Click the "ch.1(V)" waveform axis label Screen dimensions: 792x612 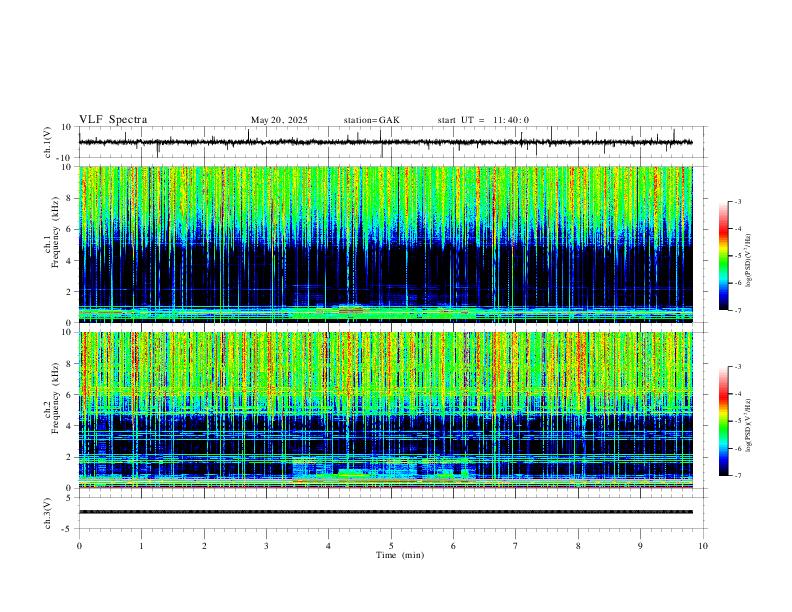48,142
